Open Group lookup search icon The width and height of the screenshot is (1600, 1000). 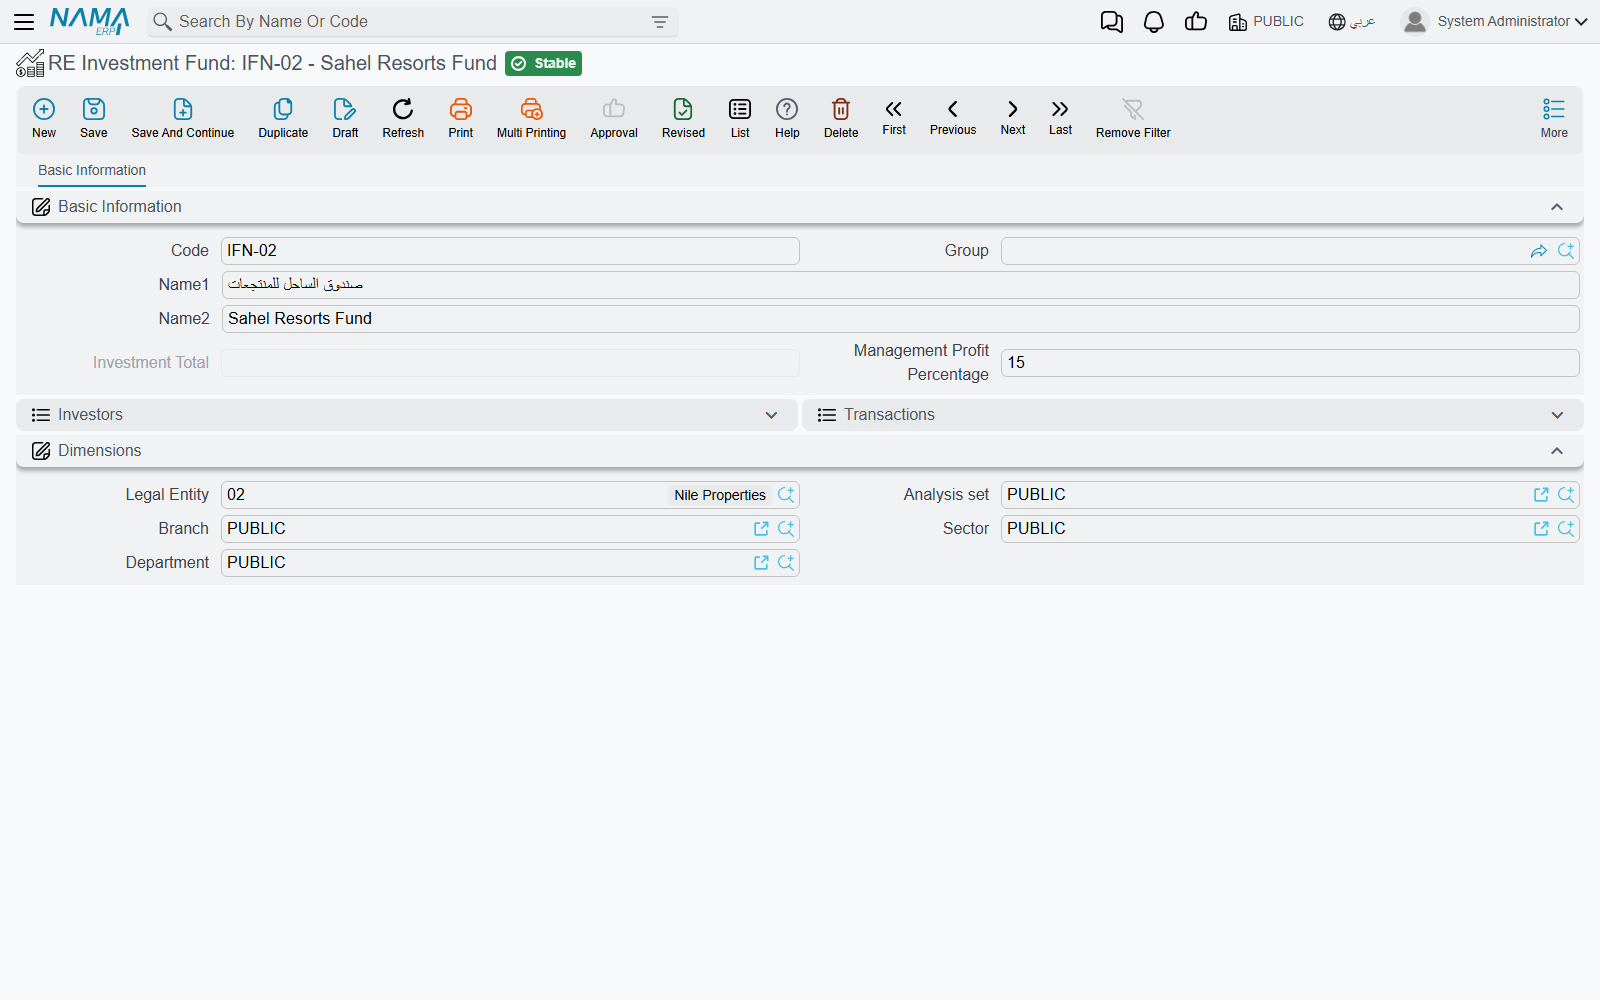(x=1566, y=251)
